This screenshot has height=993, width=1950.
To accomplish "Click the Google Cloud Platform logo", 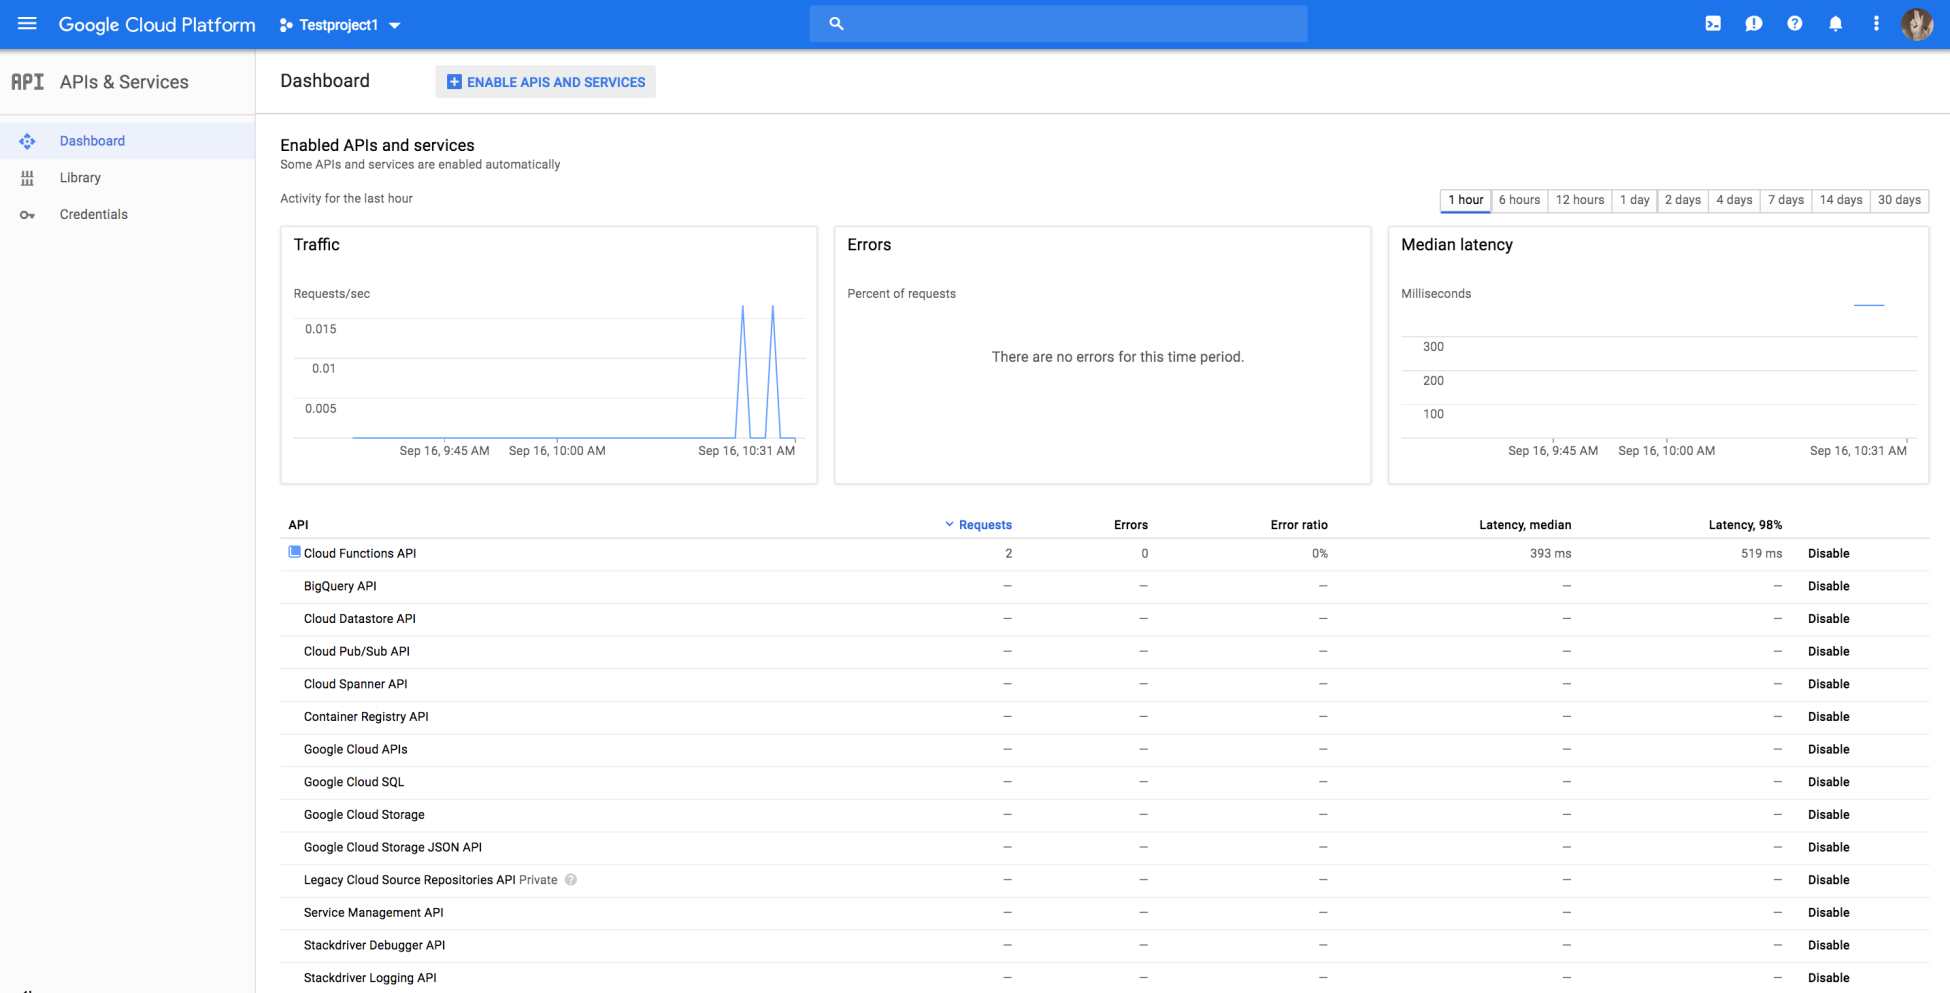I will (x=157, y=25).
